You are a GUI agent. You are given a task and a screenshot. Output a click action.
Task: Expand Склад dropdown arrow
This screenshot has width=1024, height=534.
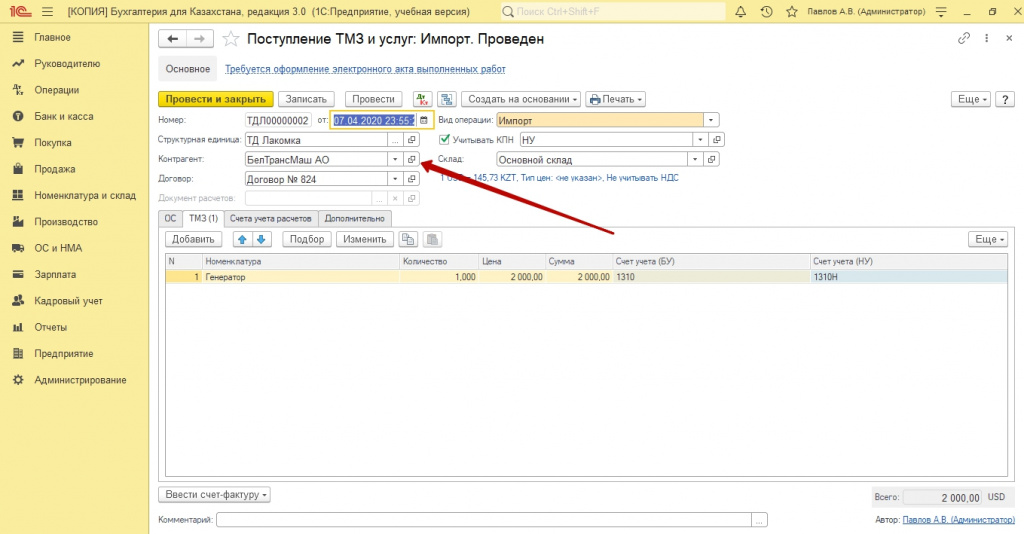(695, 159)
